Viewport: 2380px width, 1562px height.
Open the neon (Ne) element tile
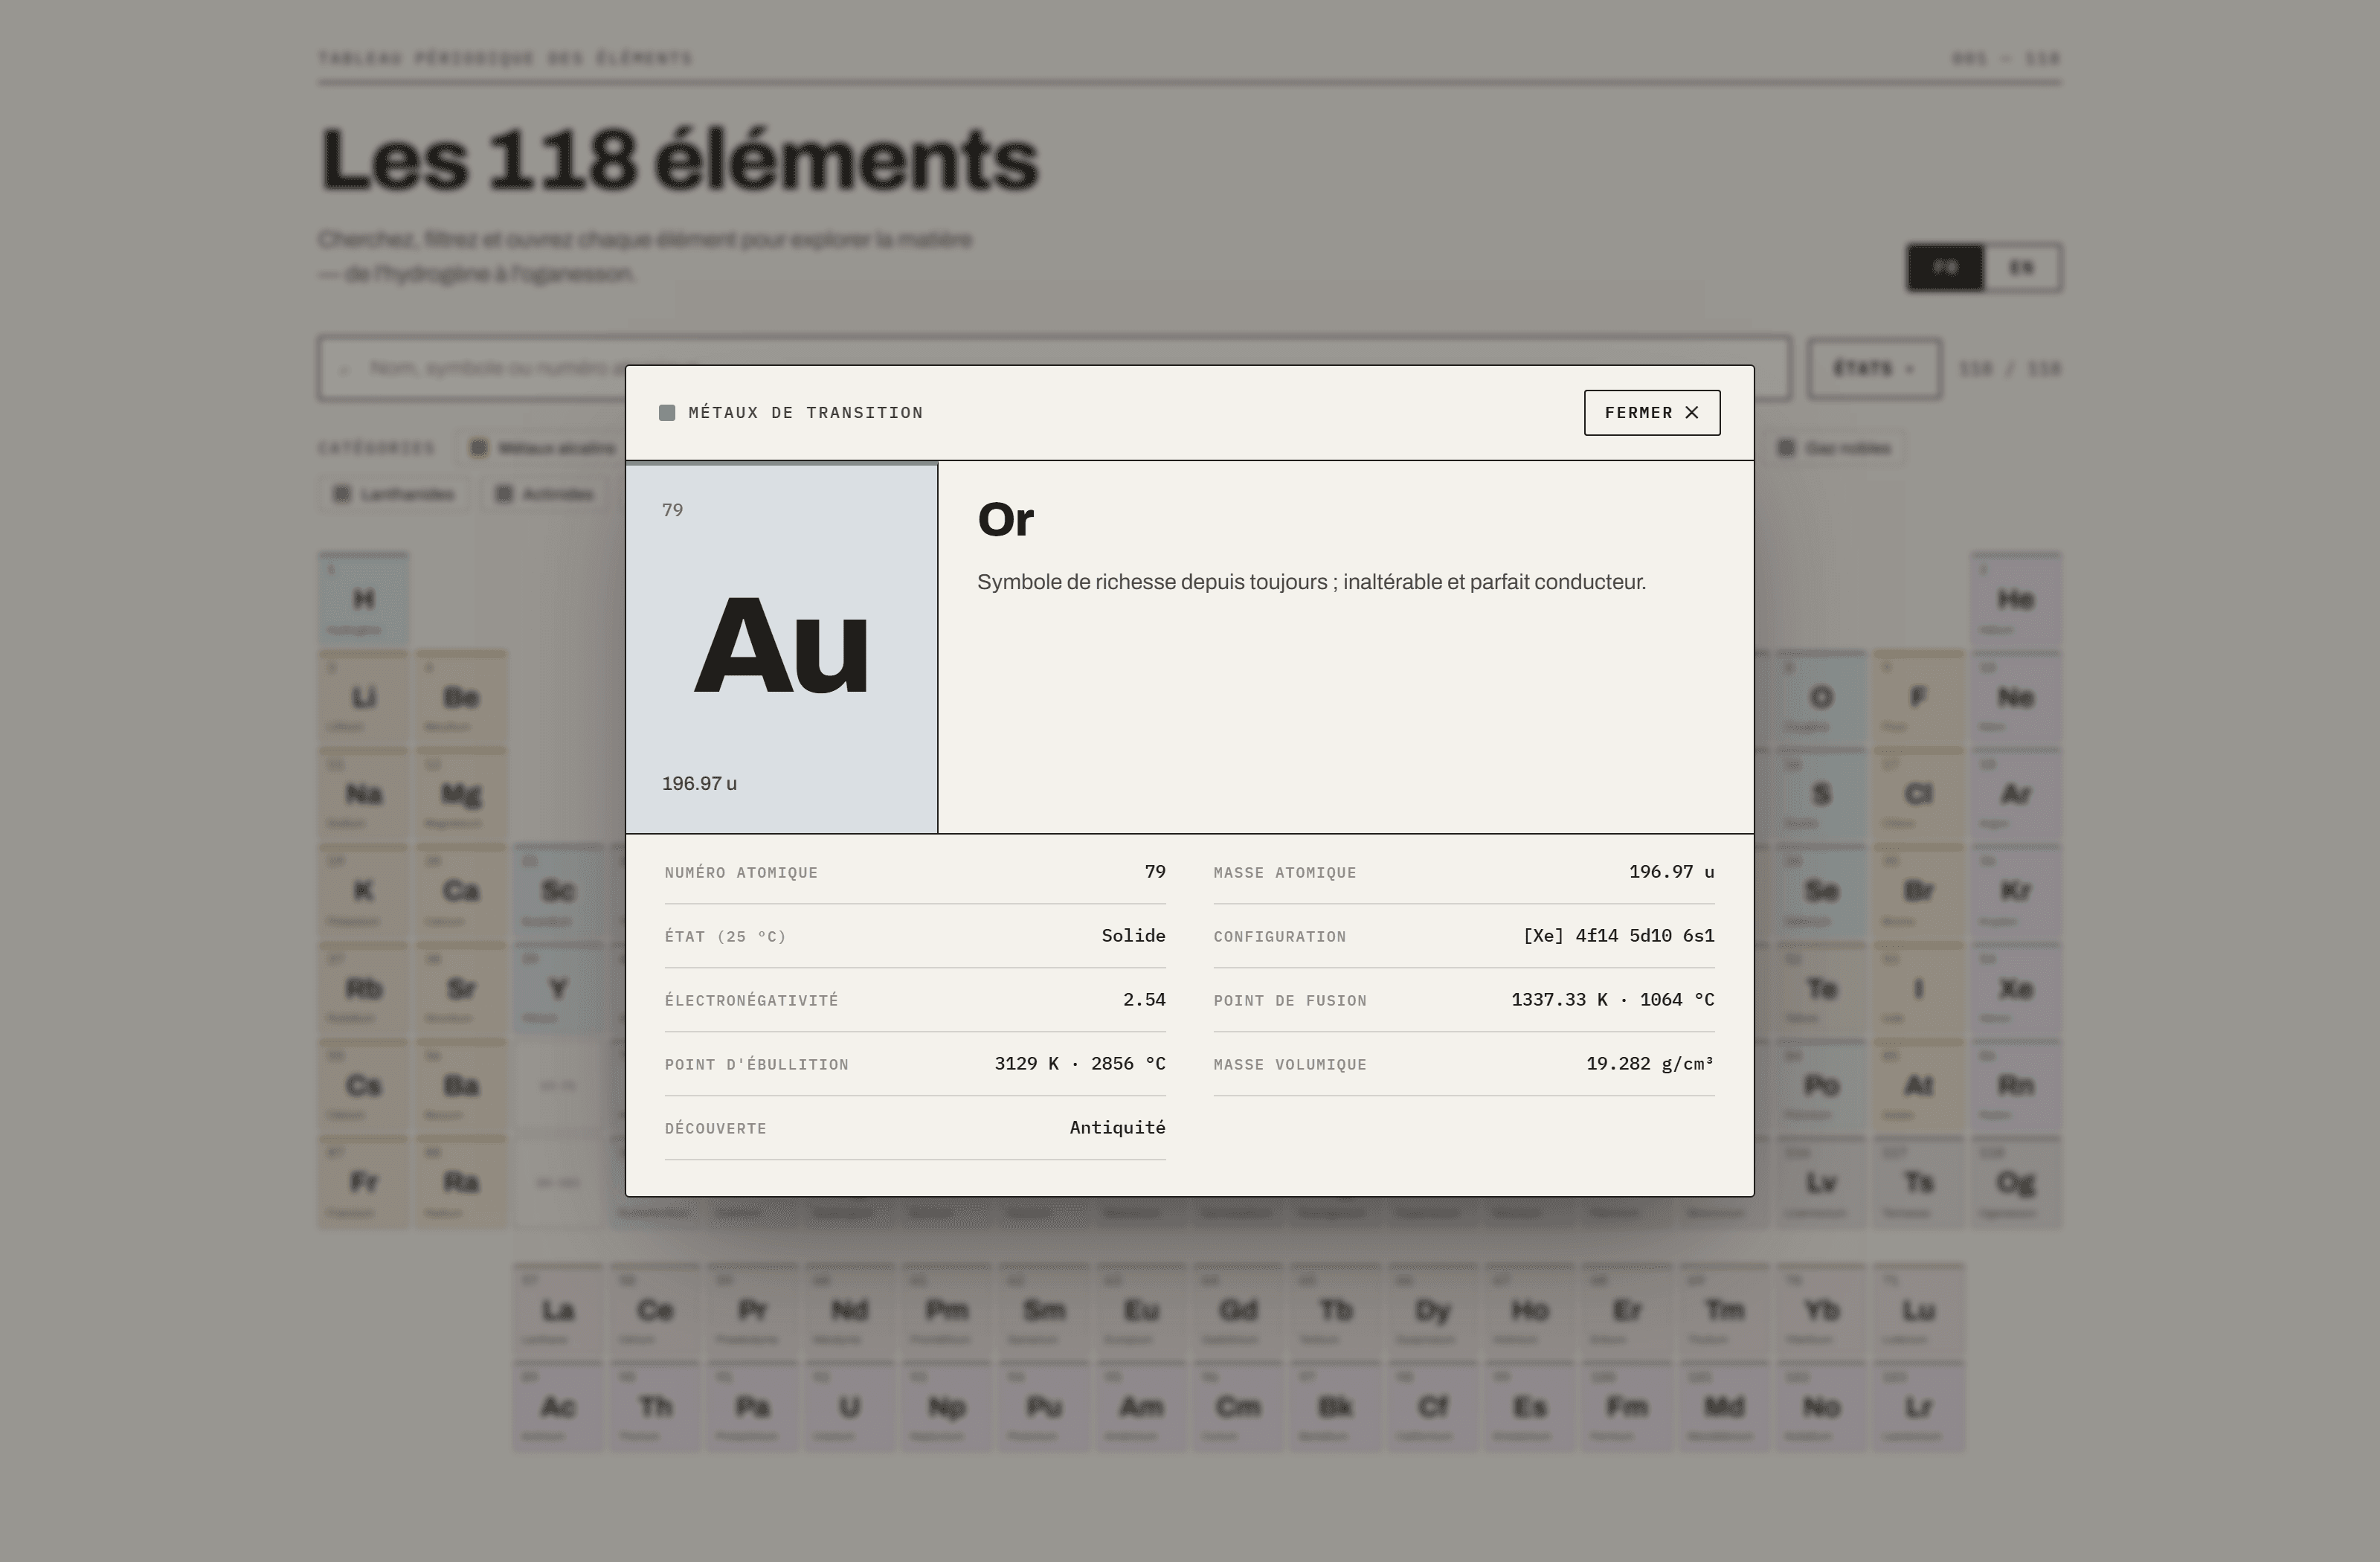point(2016,697)
